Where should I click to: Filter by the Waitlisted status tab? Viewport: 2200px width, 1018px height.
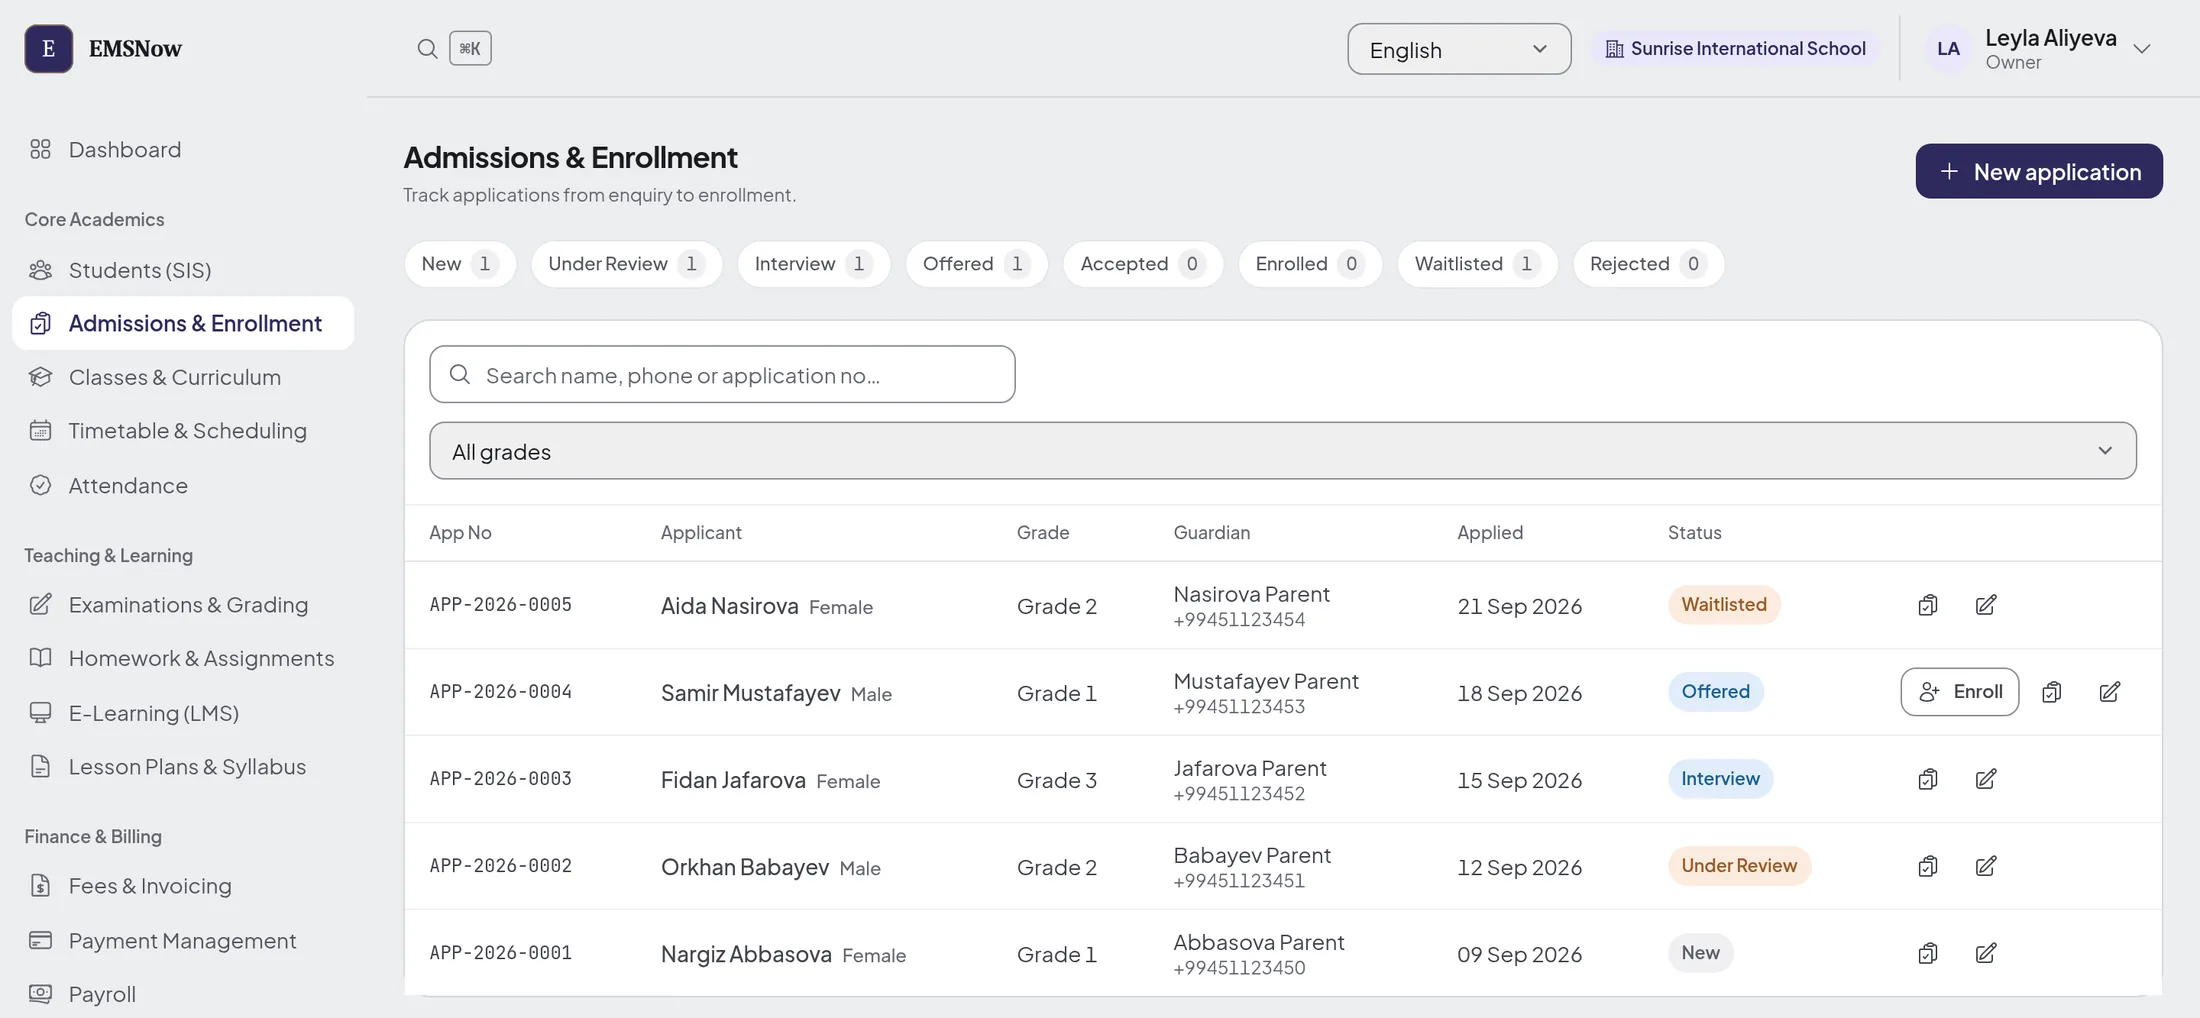[1478, 264]
